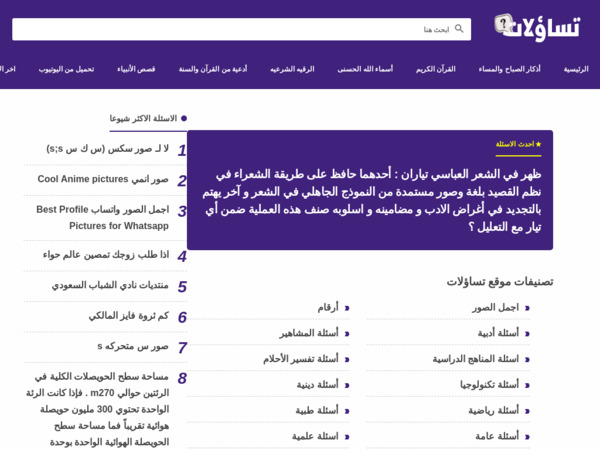Click arrow bullet beside أسئلة تكنولوجيا
Viewport: 600px width, 450px height.
527,385
